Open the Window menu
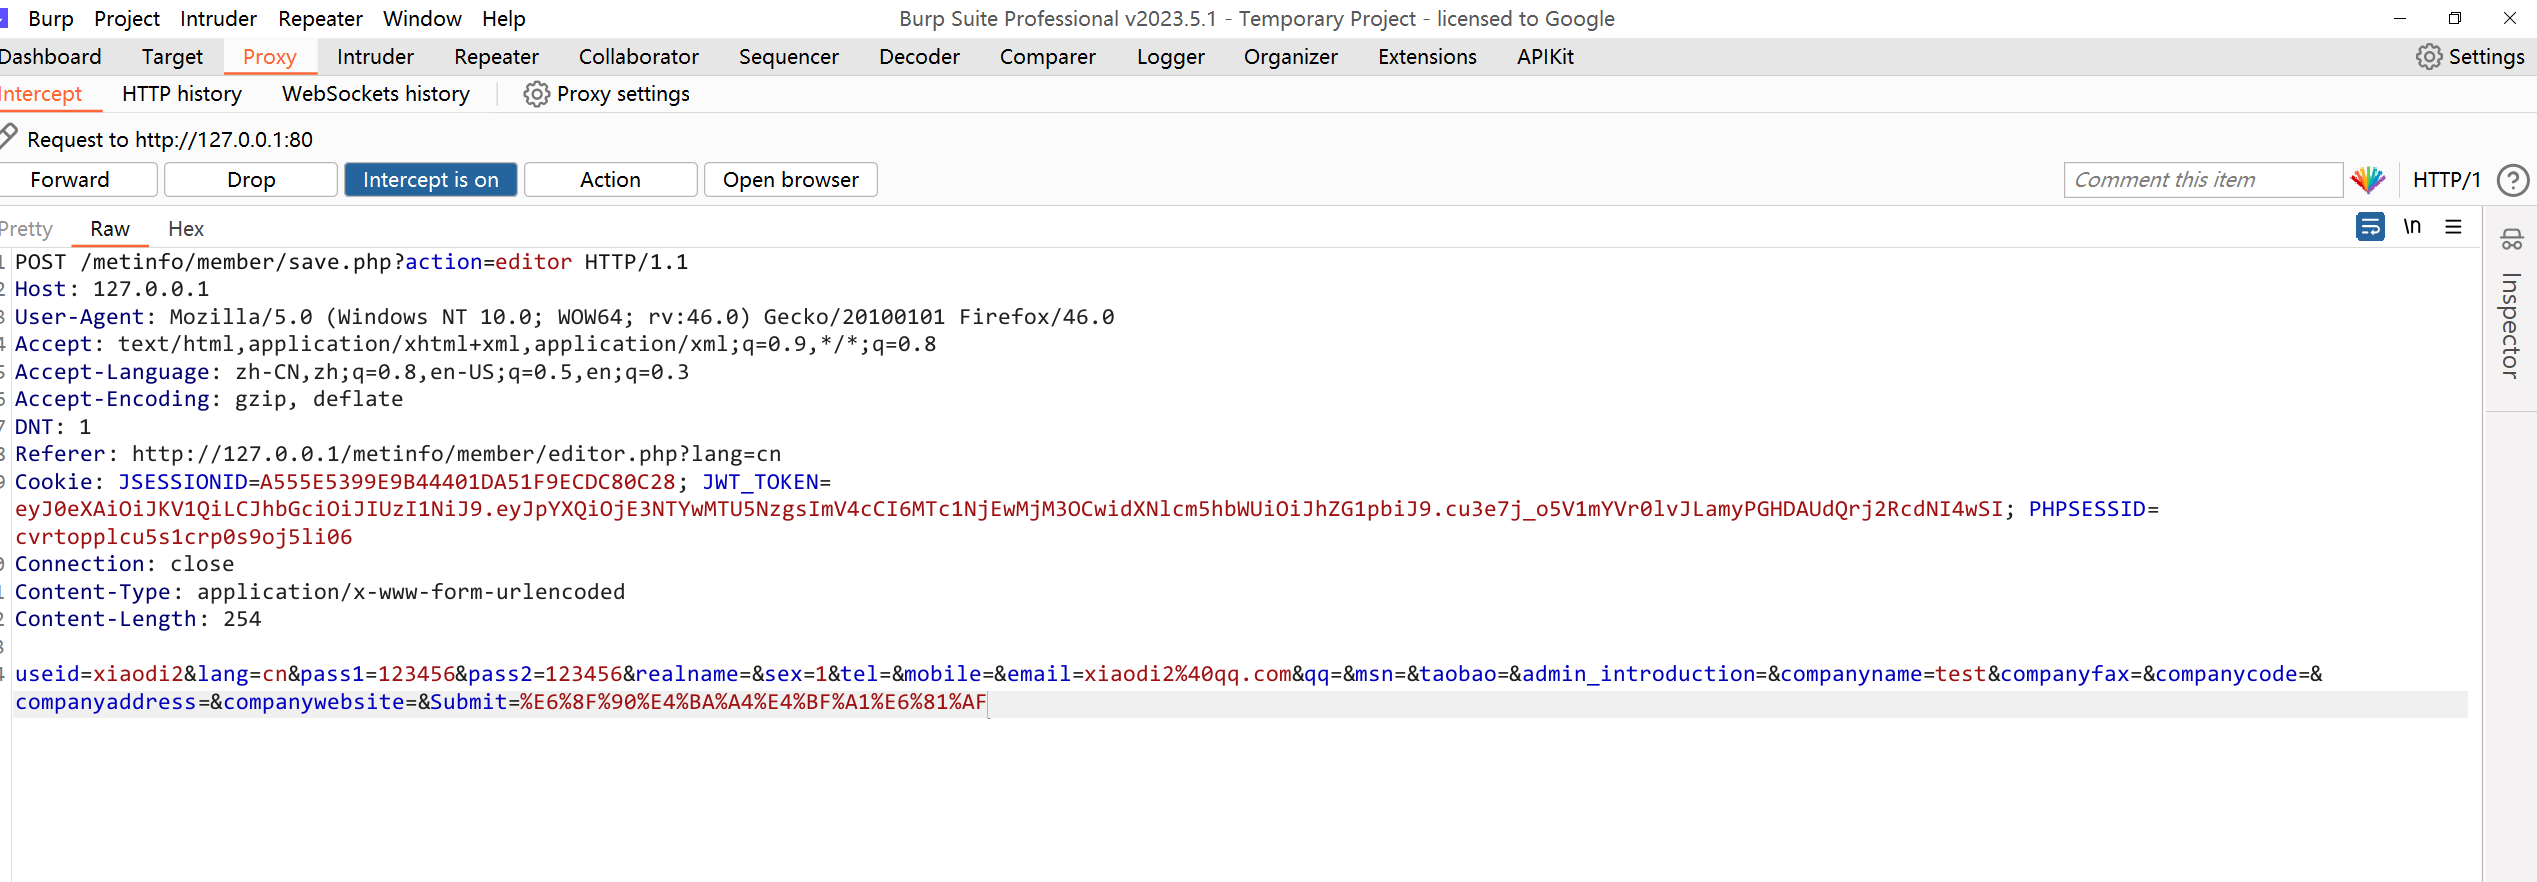The height and width of the screenshot is (882, 2537). pyautogui.click(x=422, y=19)
